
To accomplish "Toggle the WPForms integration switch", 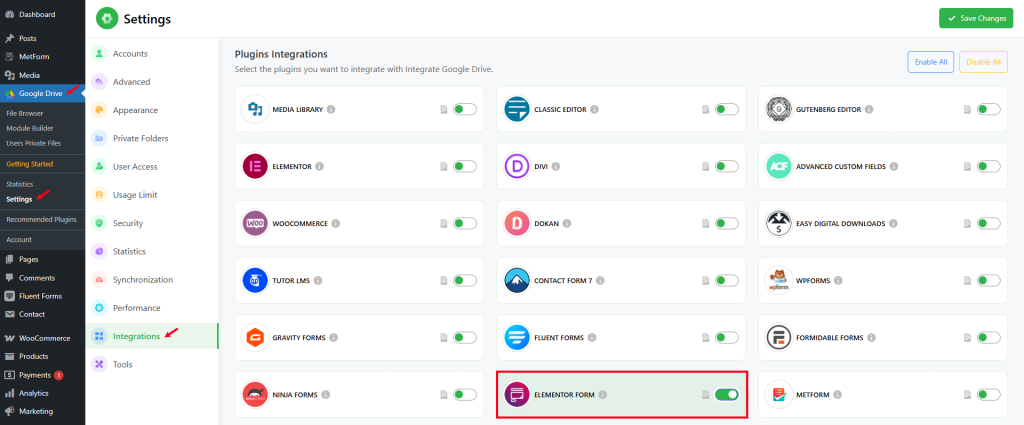I will (989, 281).
